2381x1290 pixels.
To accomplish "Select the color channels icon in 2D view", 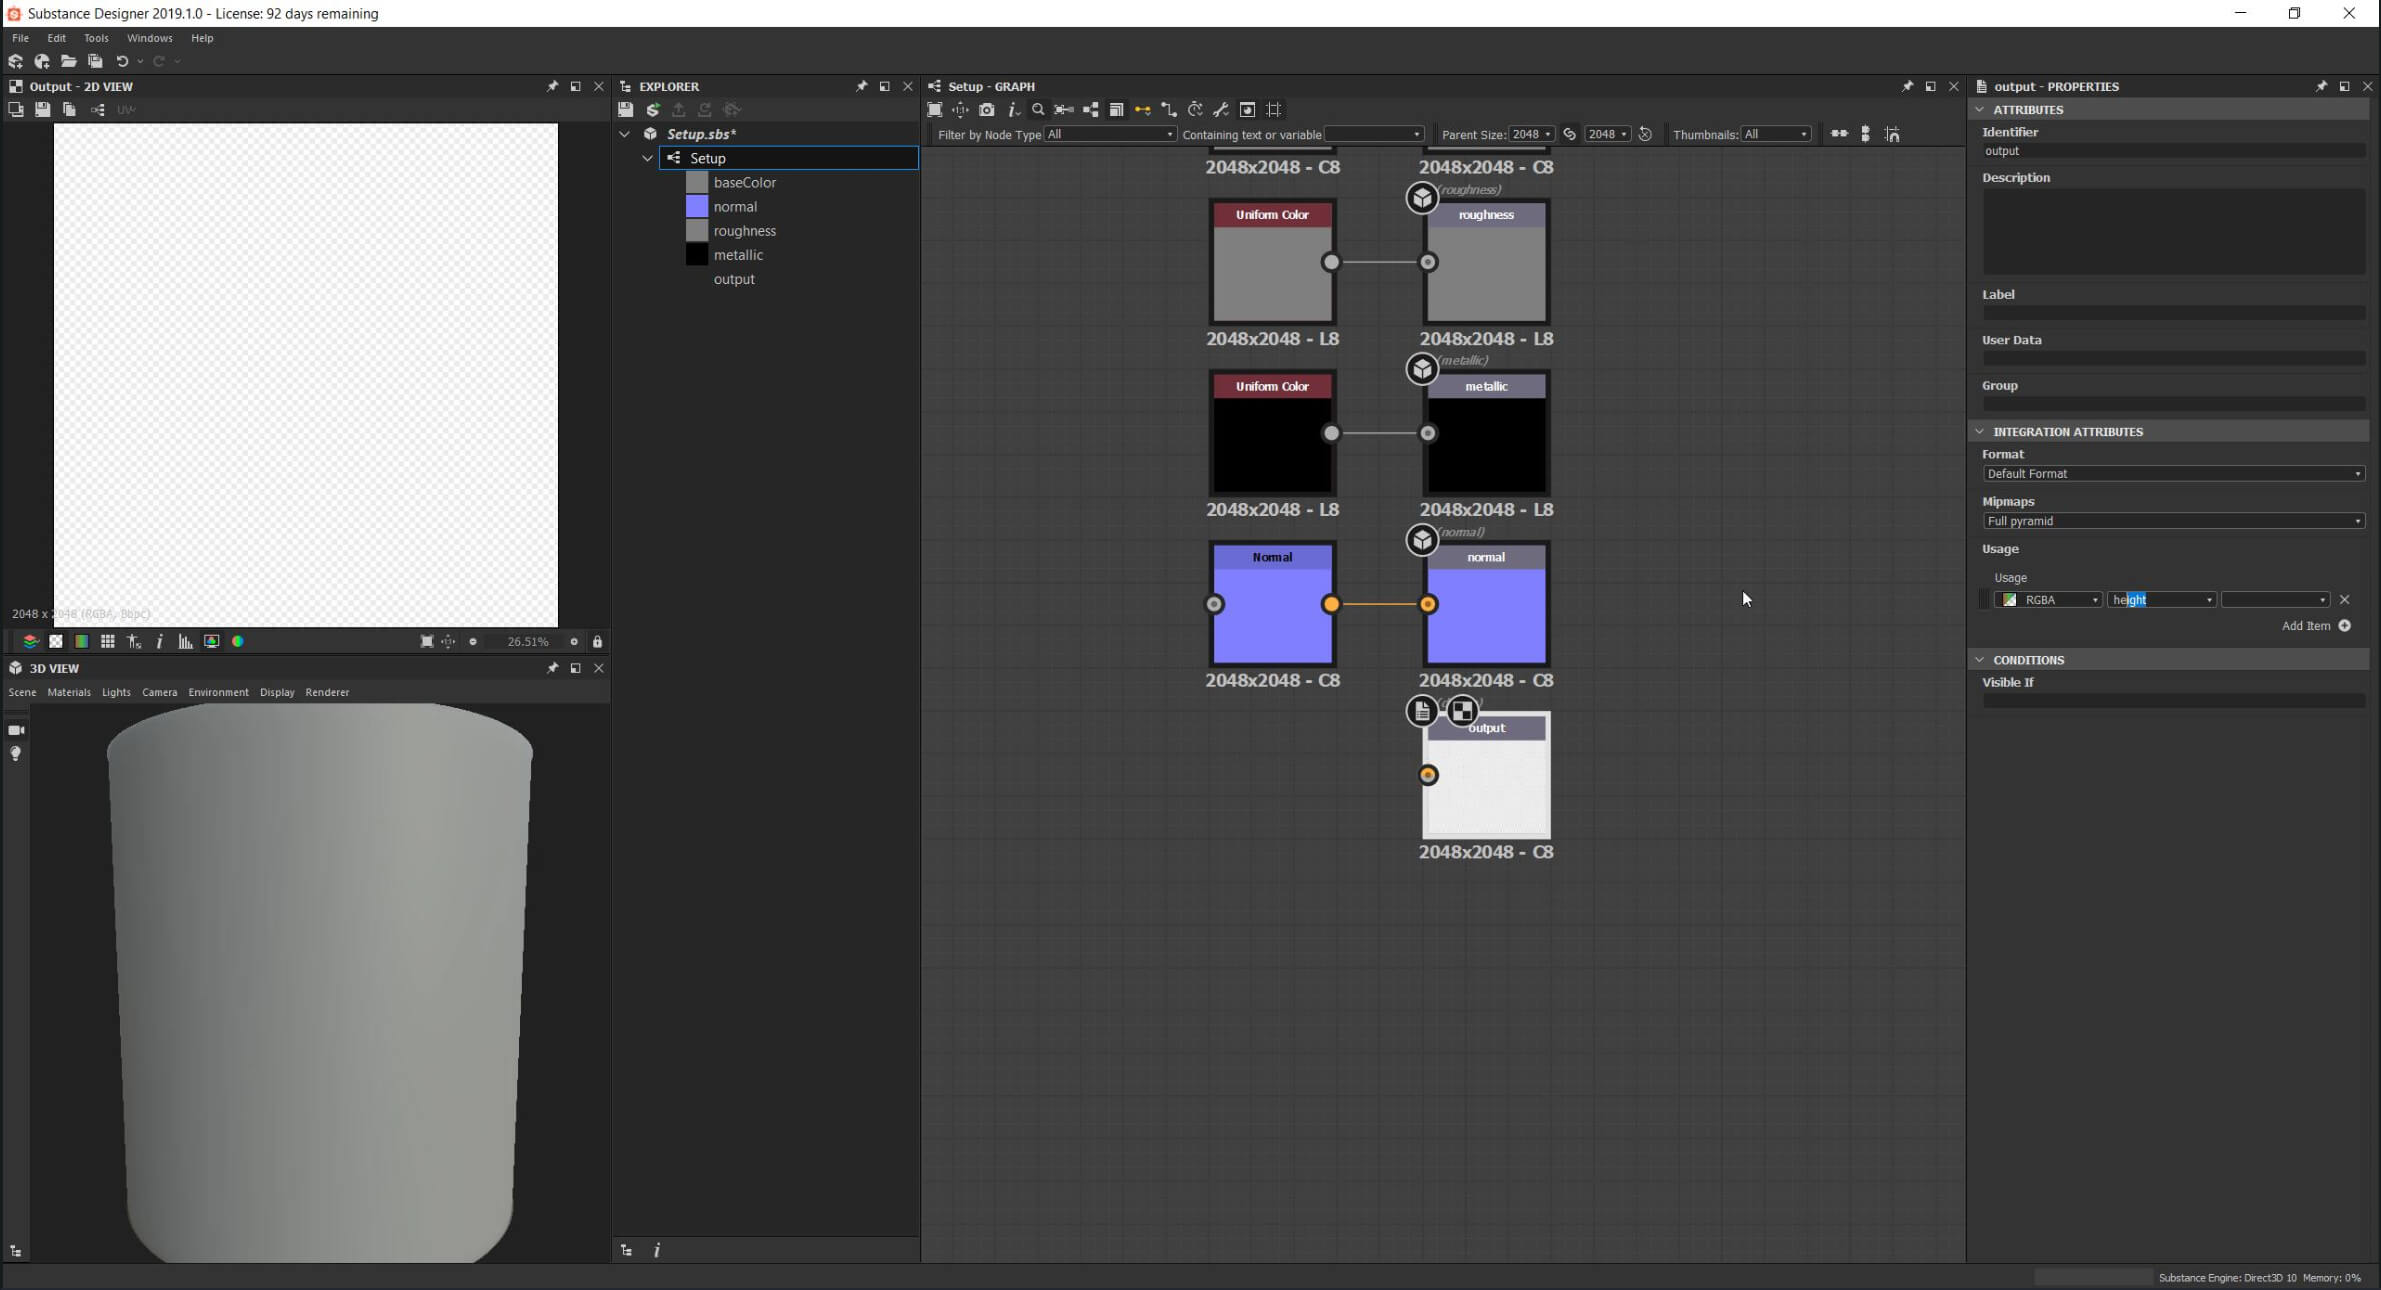I will tap(238, 641).
